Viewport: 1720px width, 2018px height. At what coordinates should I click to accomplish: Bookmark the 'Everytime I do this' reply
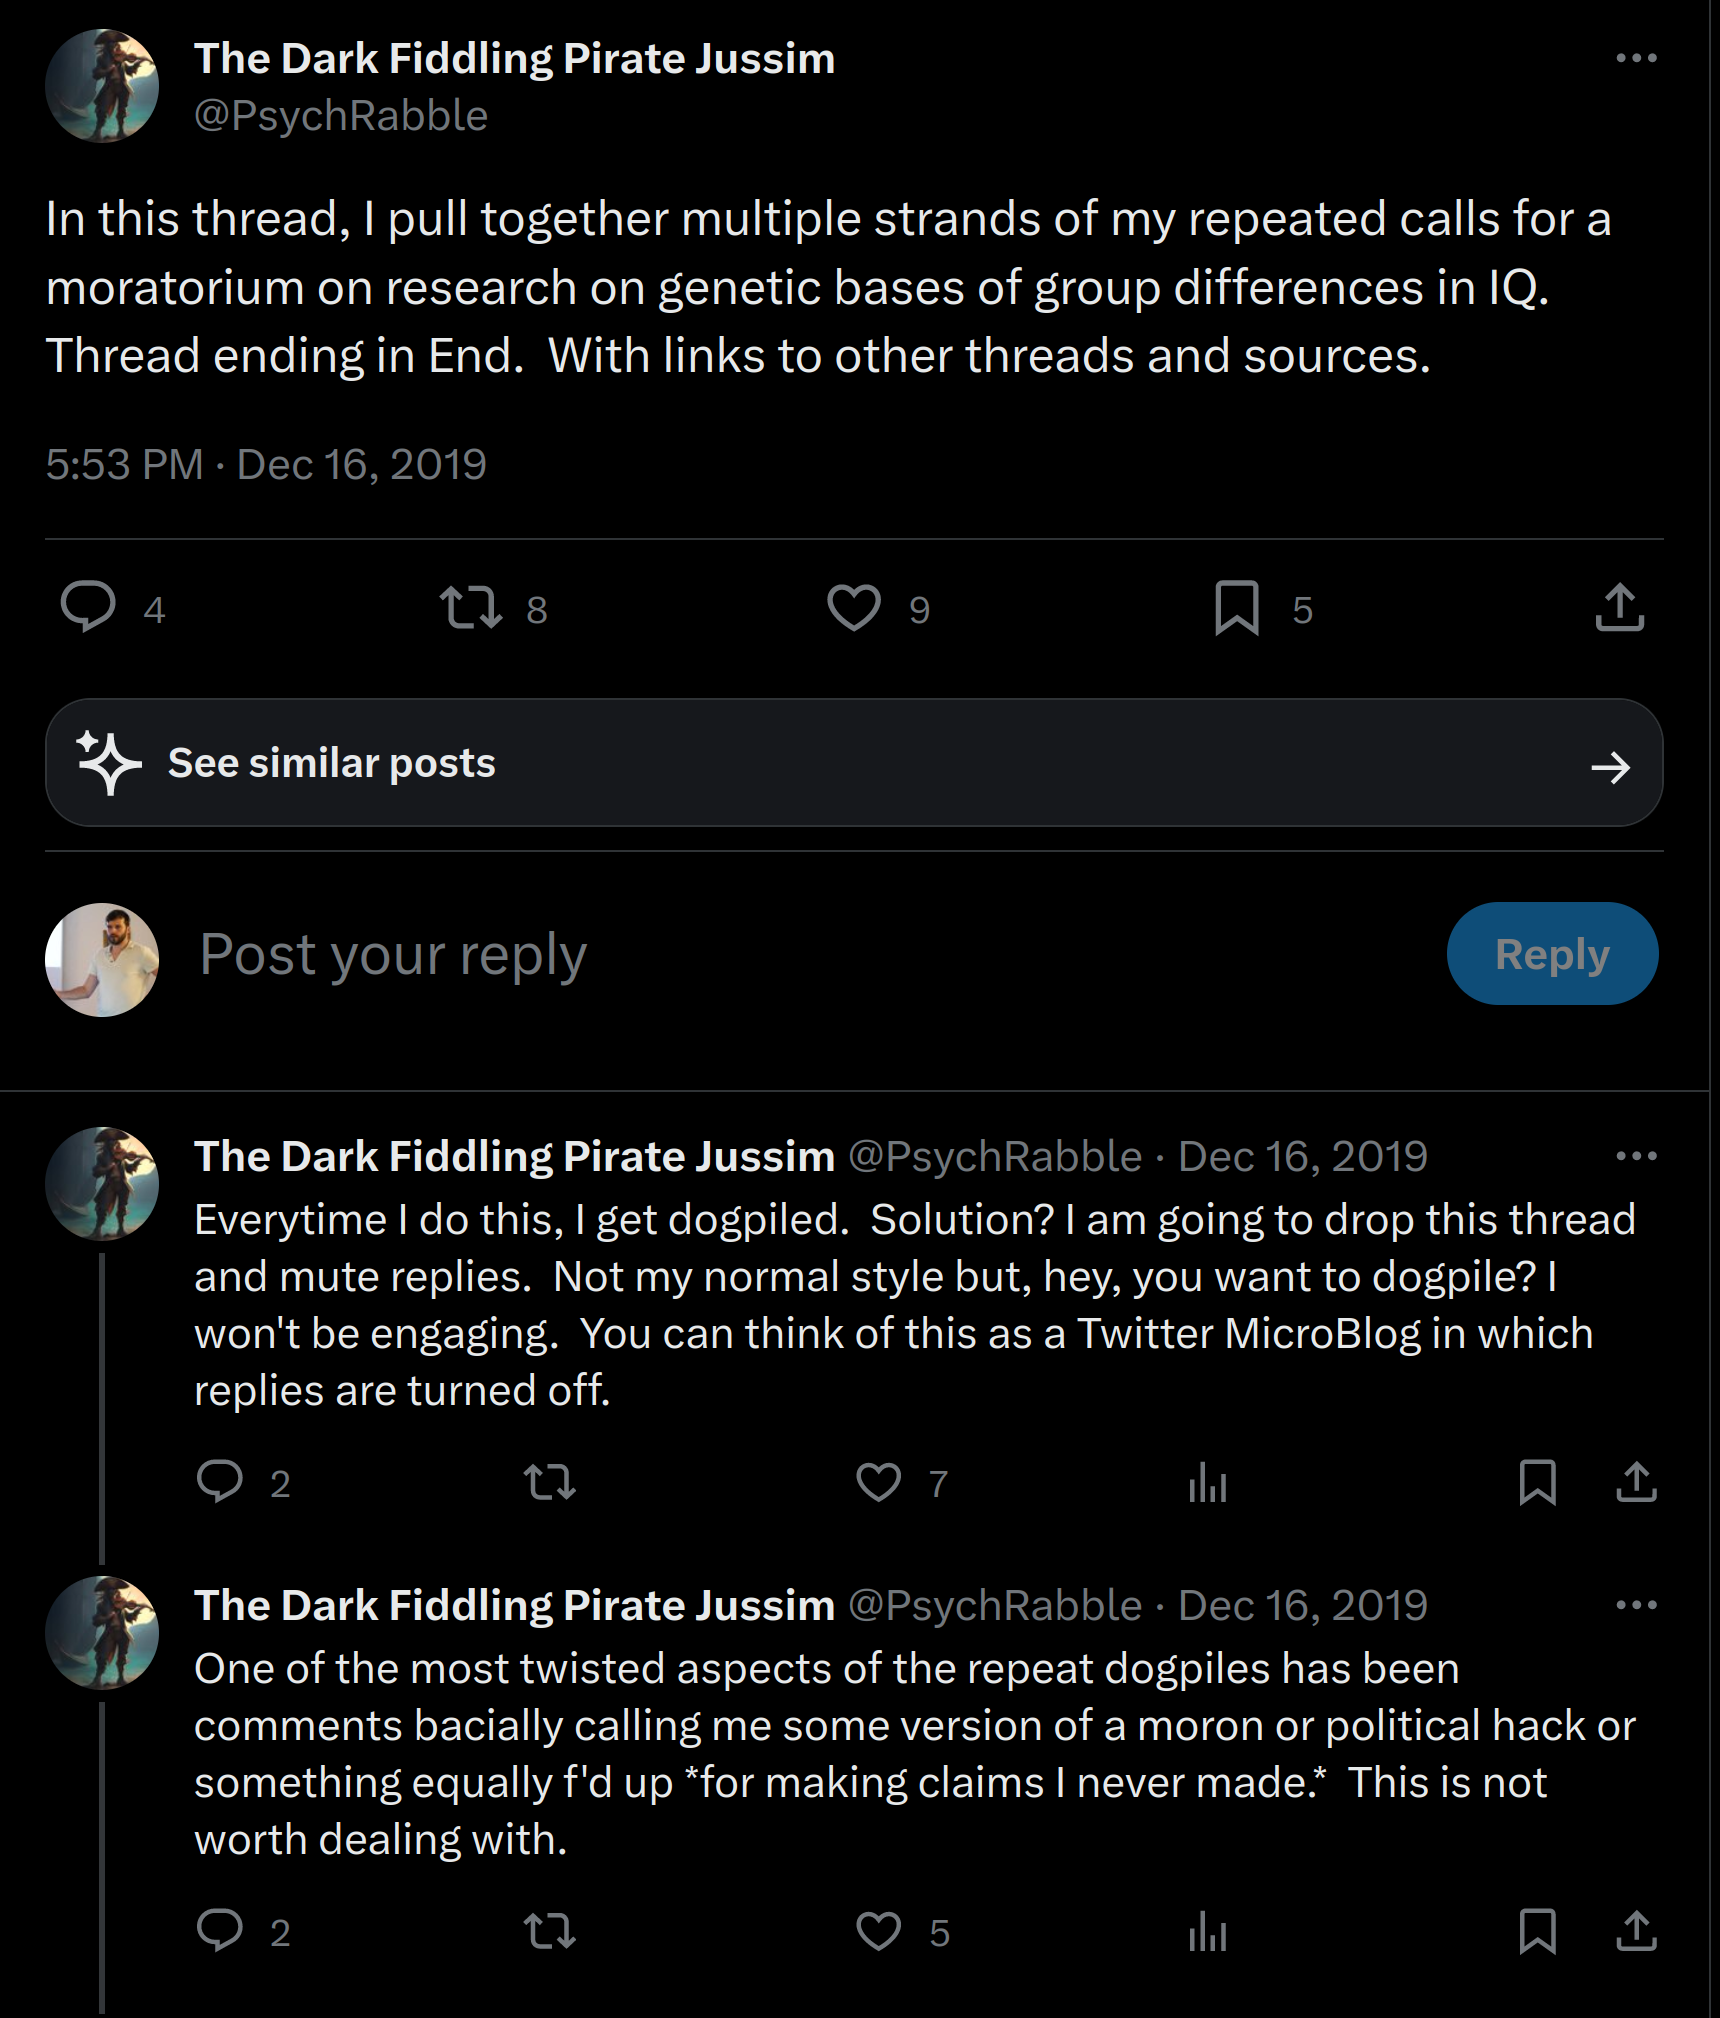tap(1537, 1482)
